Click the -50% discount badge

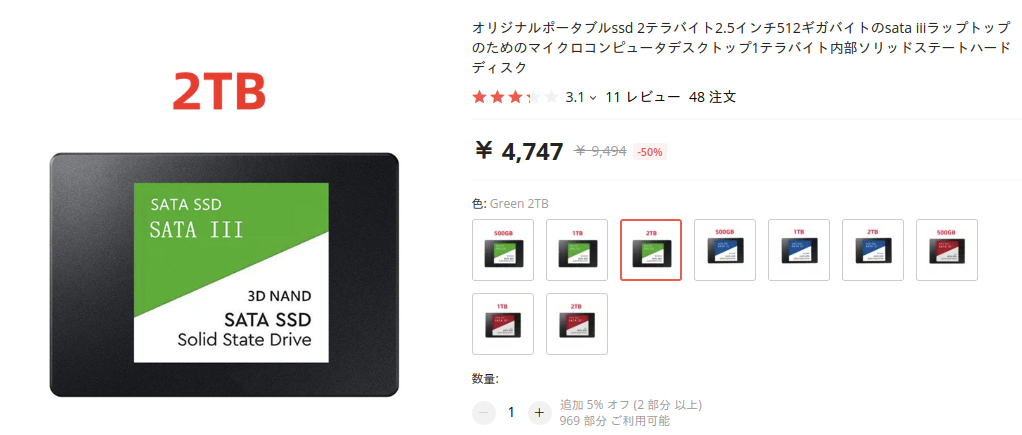650,152
